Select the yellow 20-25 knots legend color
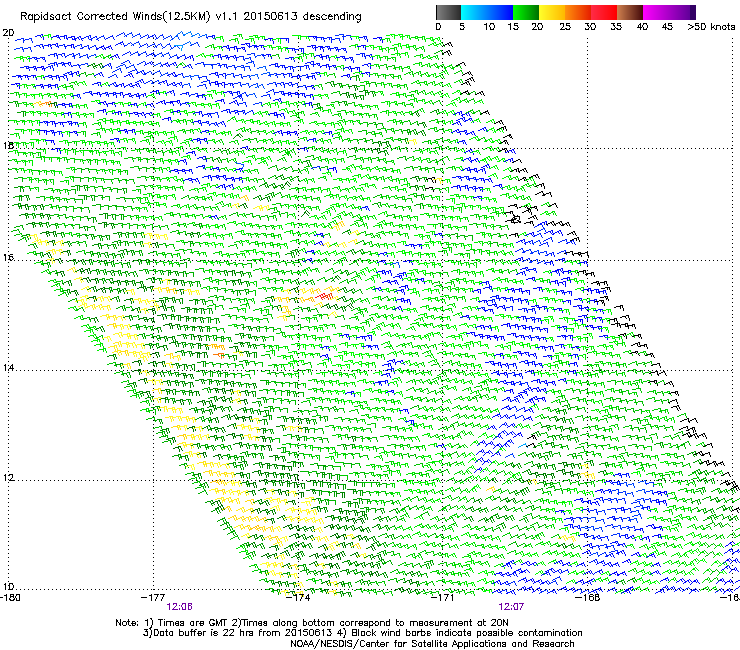 552,12
